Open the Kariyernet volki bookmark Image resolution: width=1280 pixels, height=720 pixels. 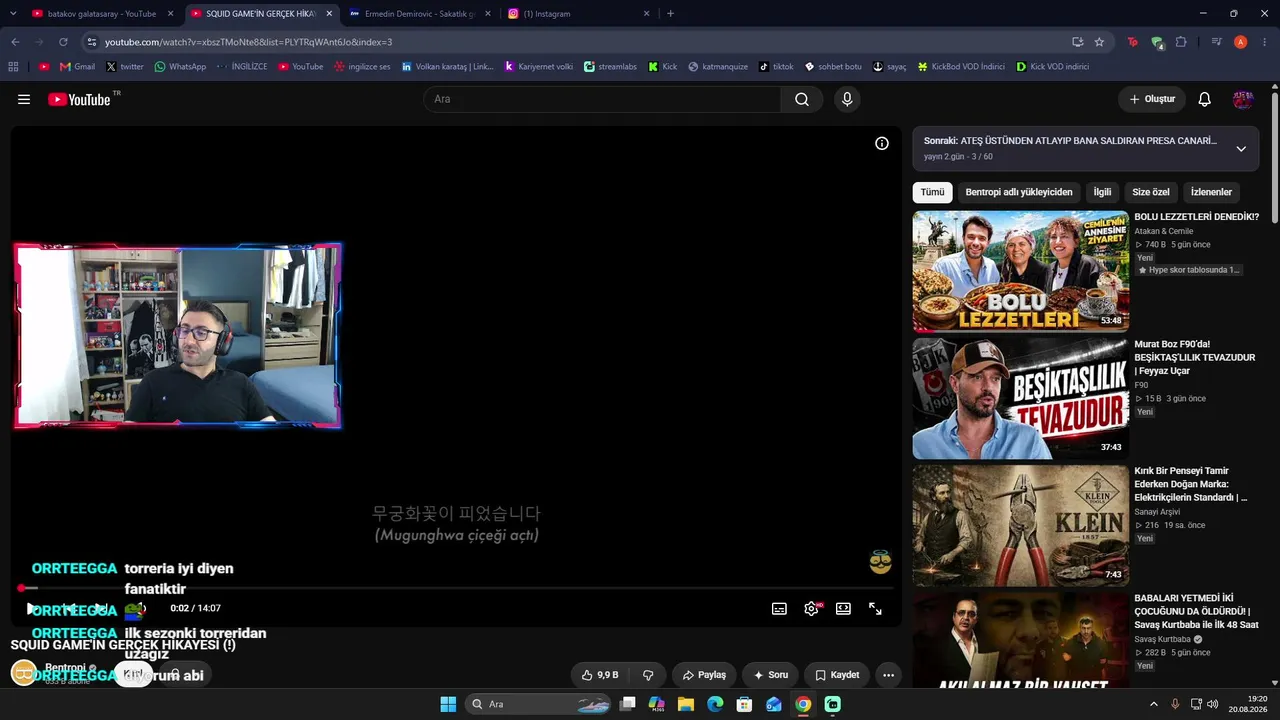pyautogui.click(x=539, y=67)
